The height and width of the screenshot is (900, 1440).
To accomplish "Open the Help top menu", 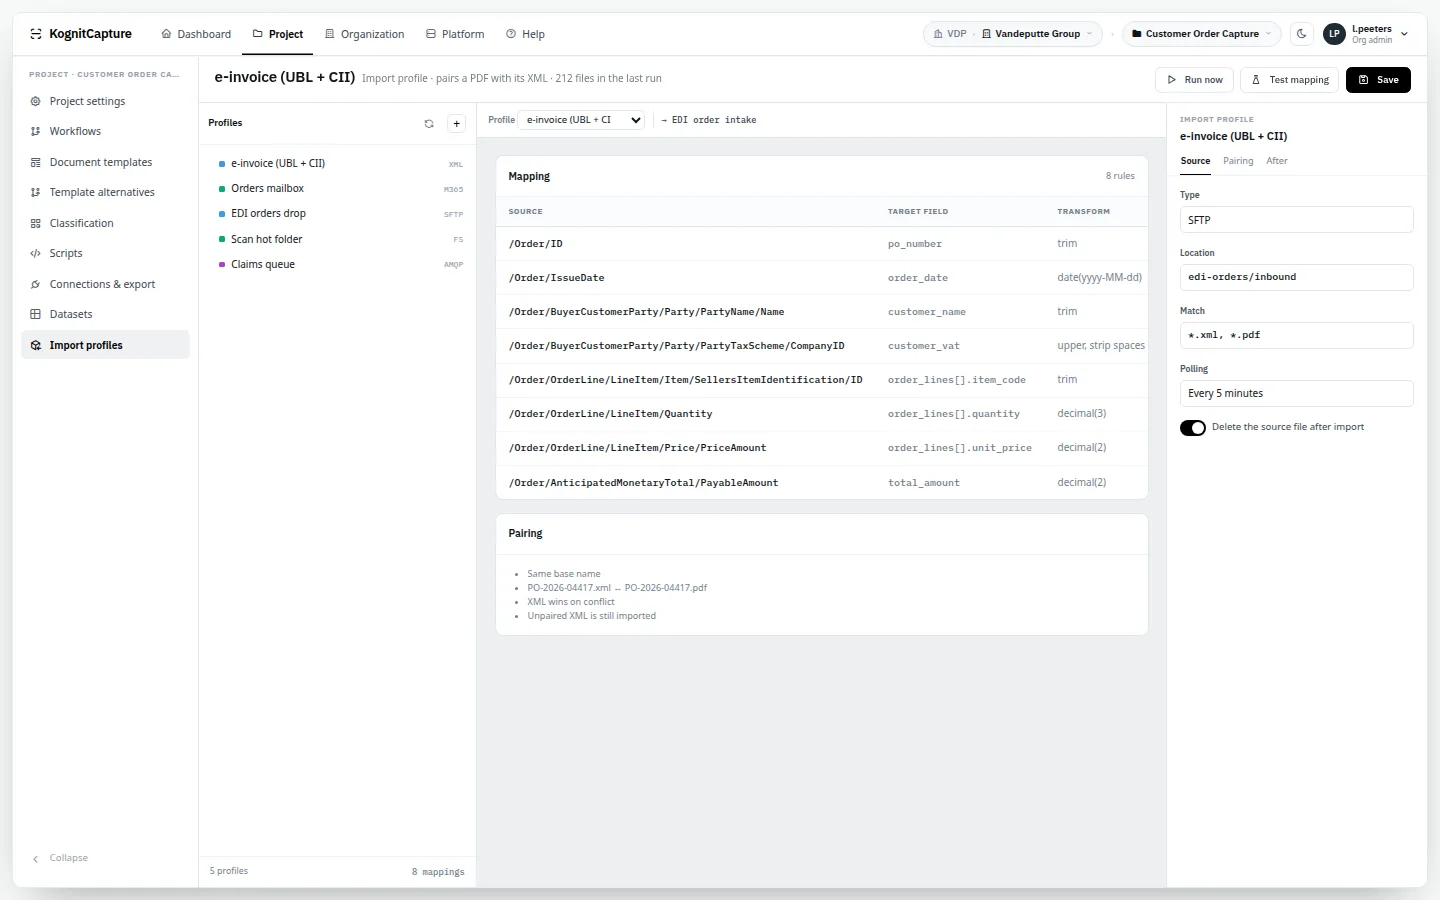I will pyautogui.click(x=525, y=34).
